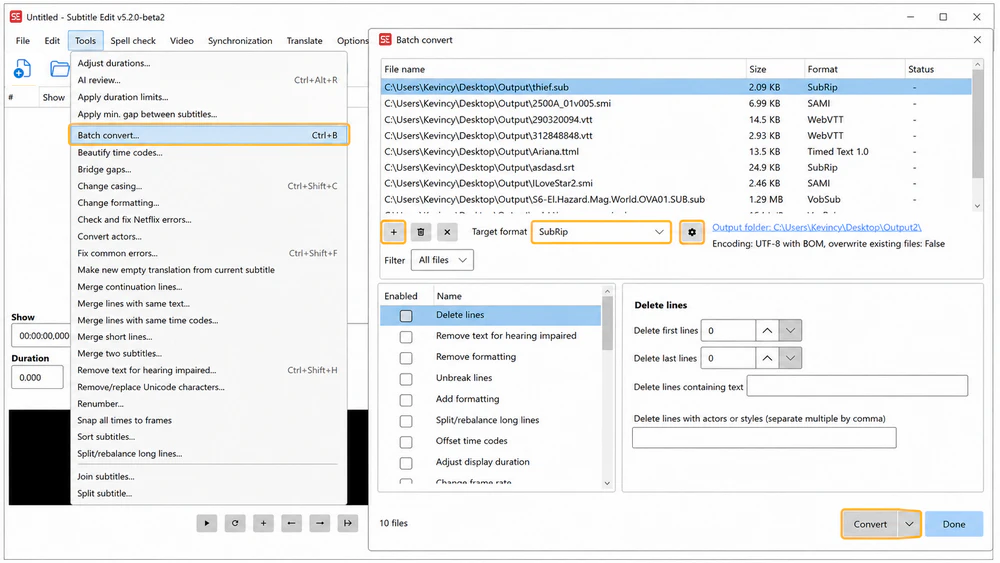
Task: Open output settings gear icon
Action: (692, 232)
